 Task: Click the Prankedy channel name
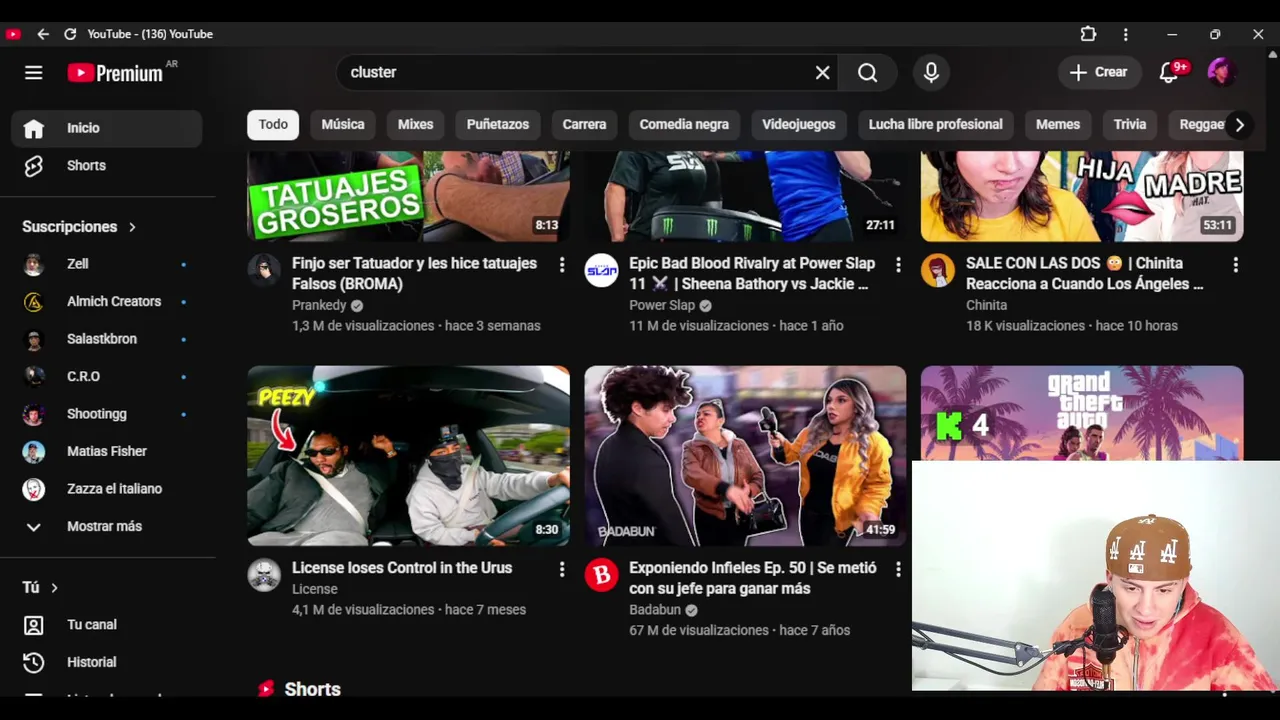pos(319,305)
